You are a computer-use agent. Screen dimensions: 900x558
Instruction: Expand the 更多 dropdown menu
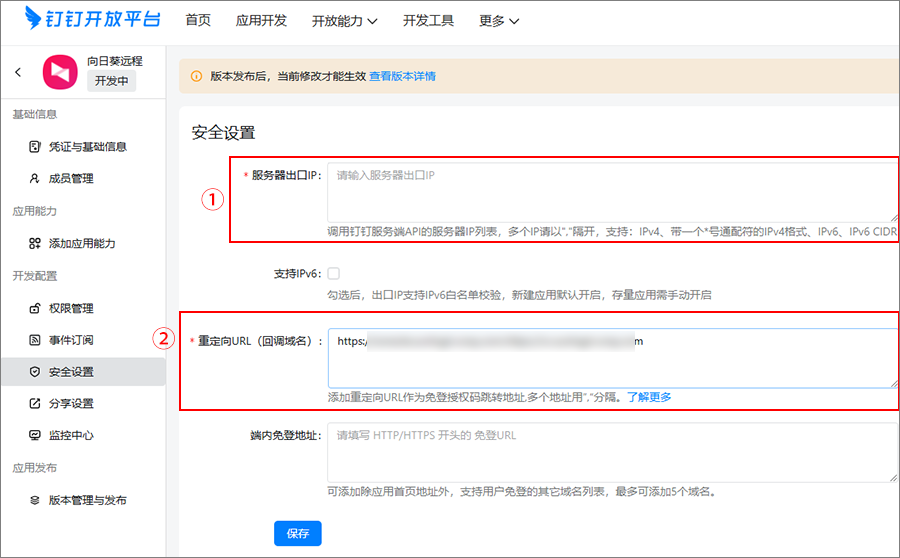click(499, 21)
